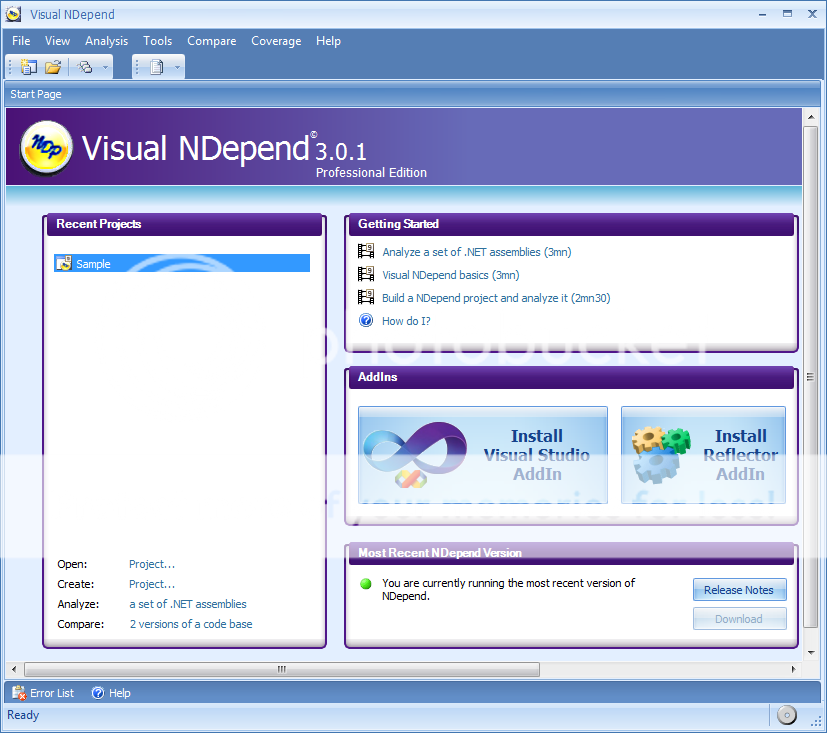Image resolution: width=827 pixels, height=733 pixels.
Task: Click the status bar round progress indicator
Action: pyautogui.click(x=786, y=715)
